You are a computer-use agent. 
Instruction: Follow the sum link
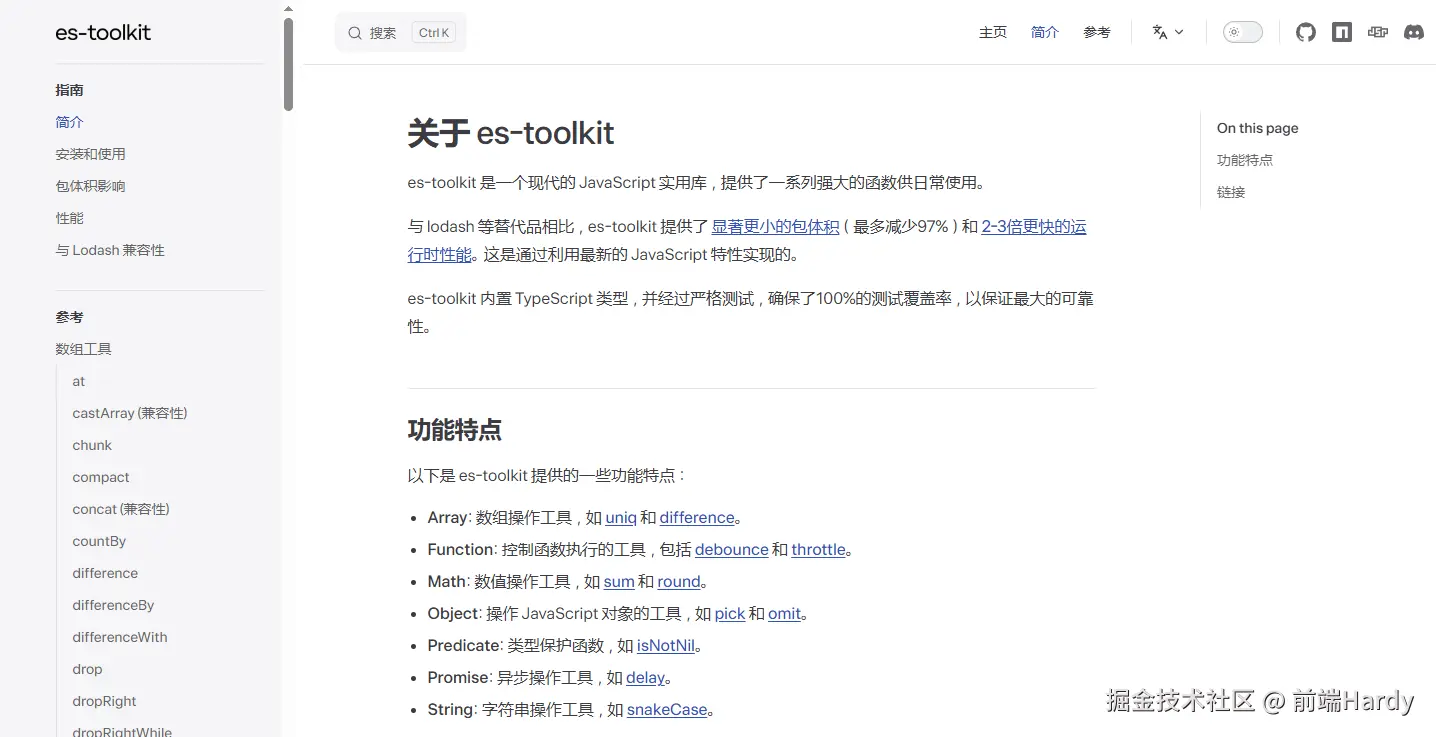pyautogui.click(x=619, y=582)
